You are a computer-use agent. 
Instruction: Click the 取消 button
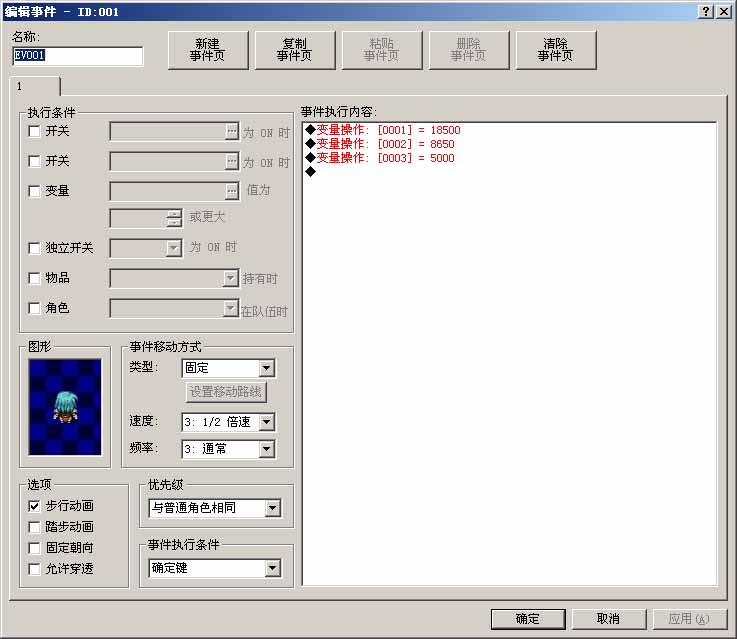tap(609, 619)
